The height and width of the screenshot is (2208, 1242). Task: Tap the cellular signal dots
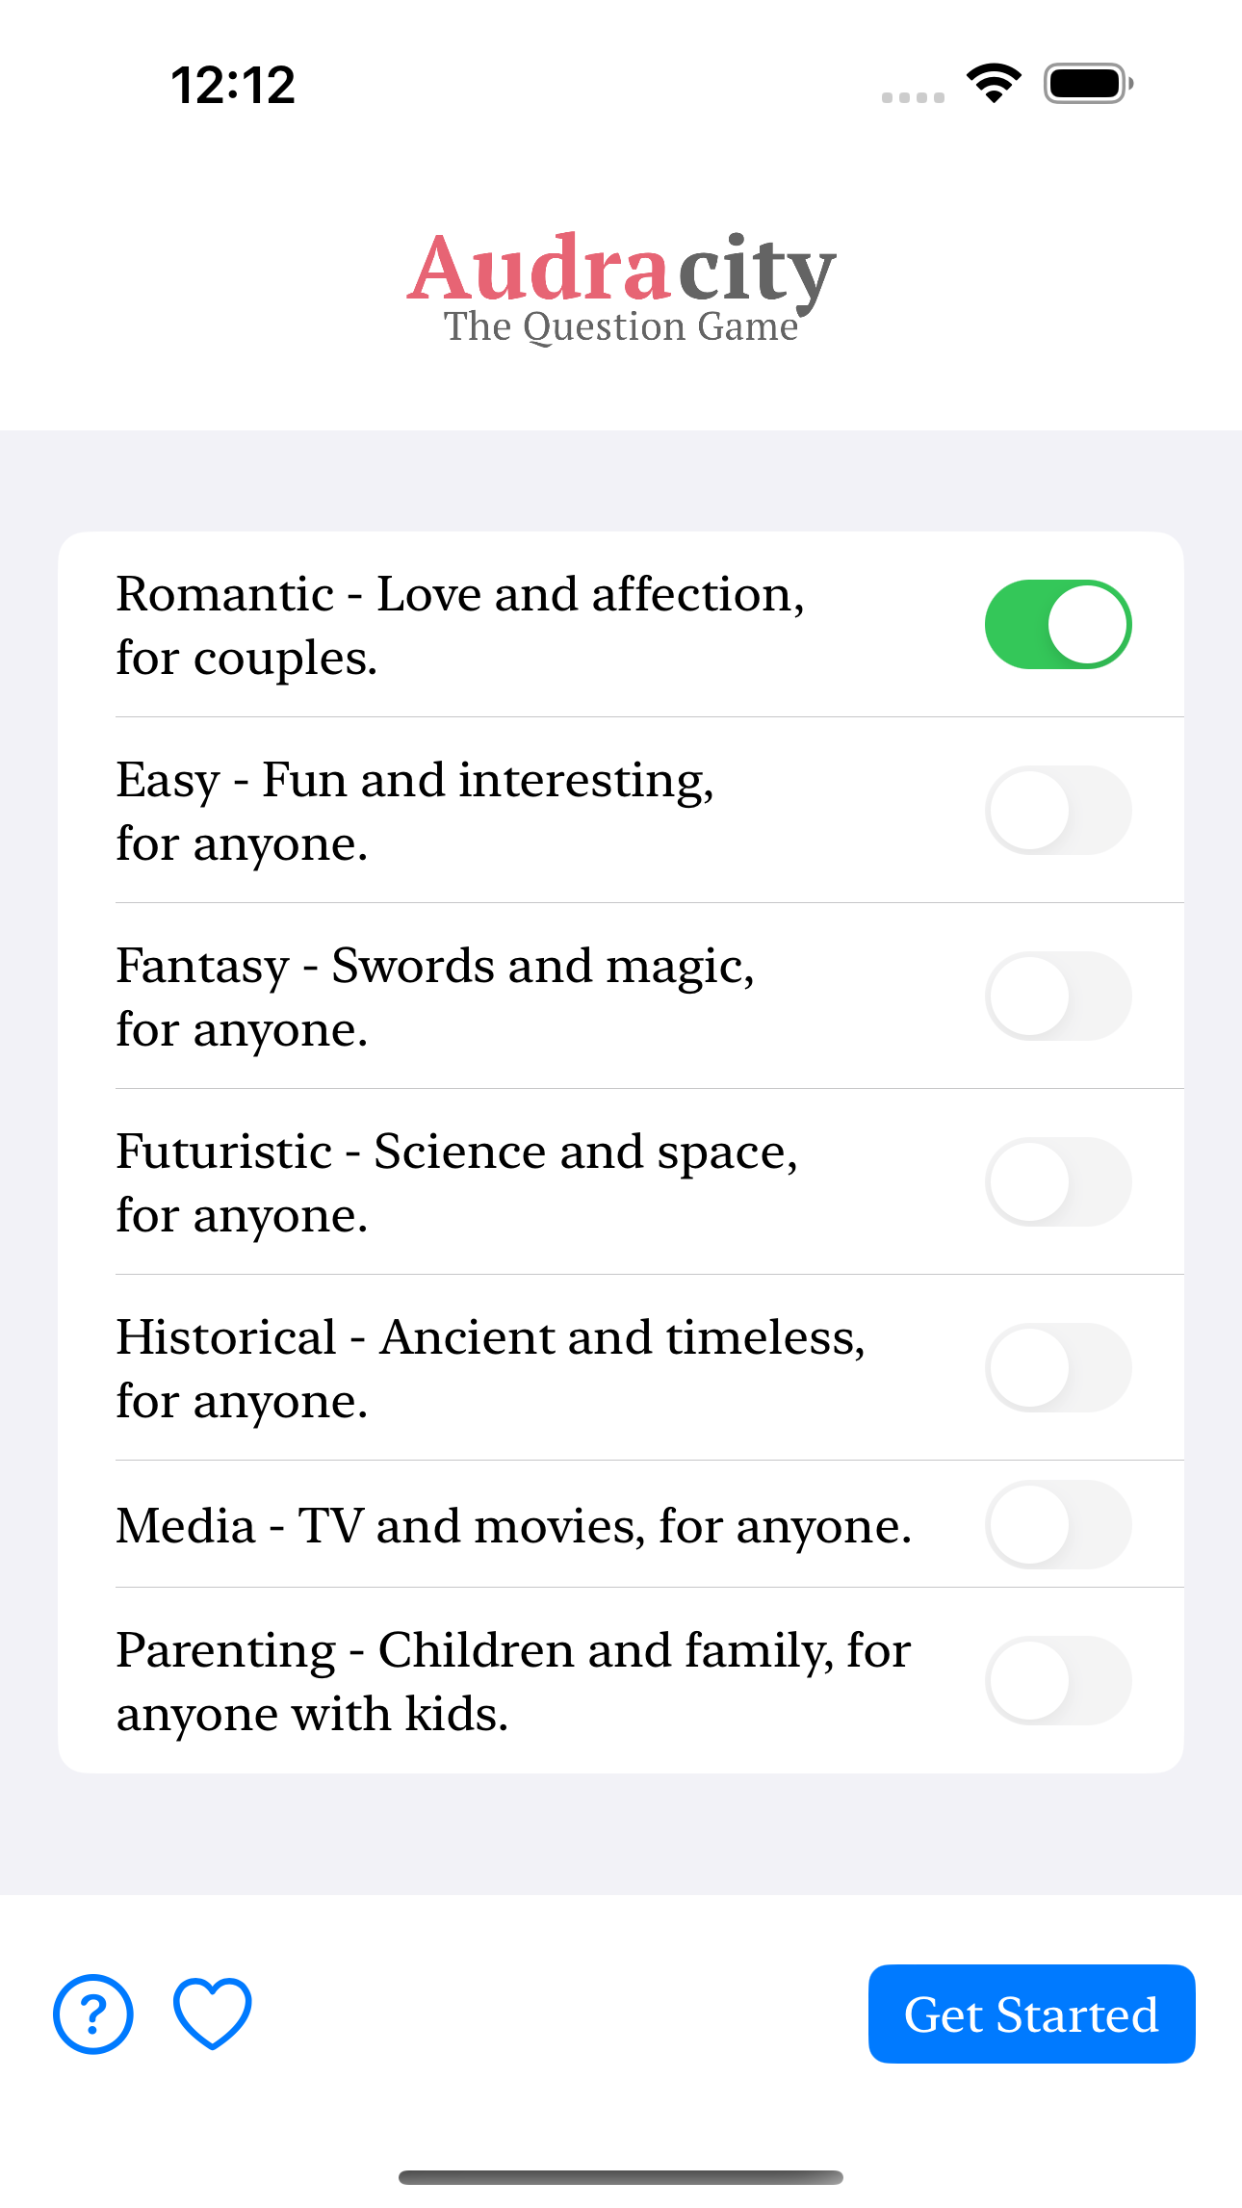coord(912,97)
